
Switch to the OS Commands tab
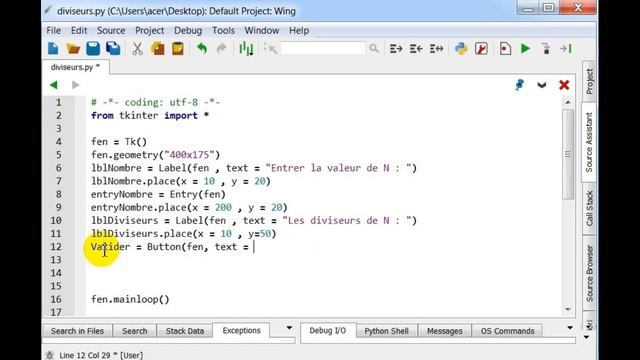507,331
